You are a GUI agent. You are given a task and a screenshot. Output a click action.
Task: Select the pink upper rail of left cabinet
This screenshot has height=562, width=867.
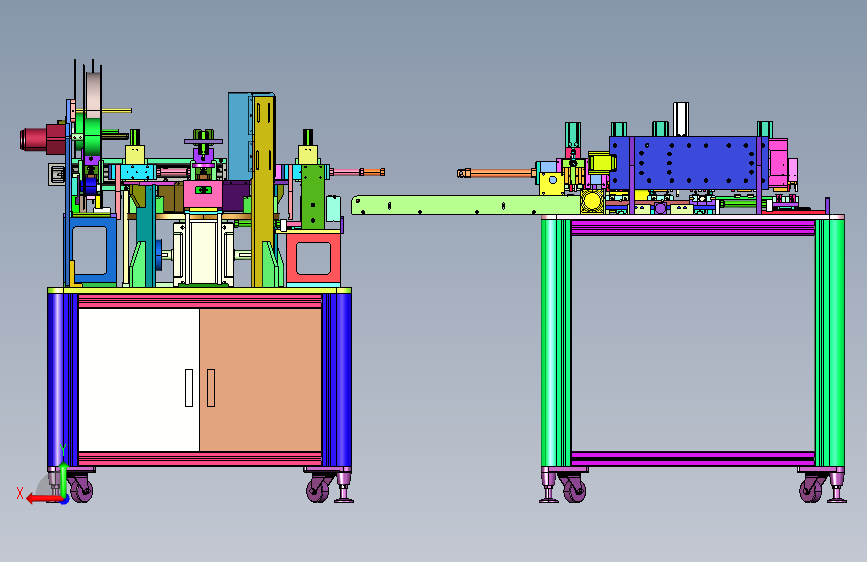200,301
